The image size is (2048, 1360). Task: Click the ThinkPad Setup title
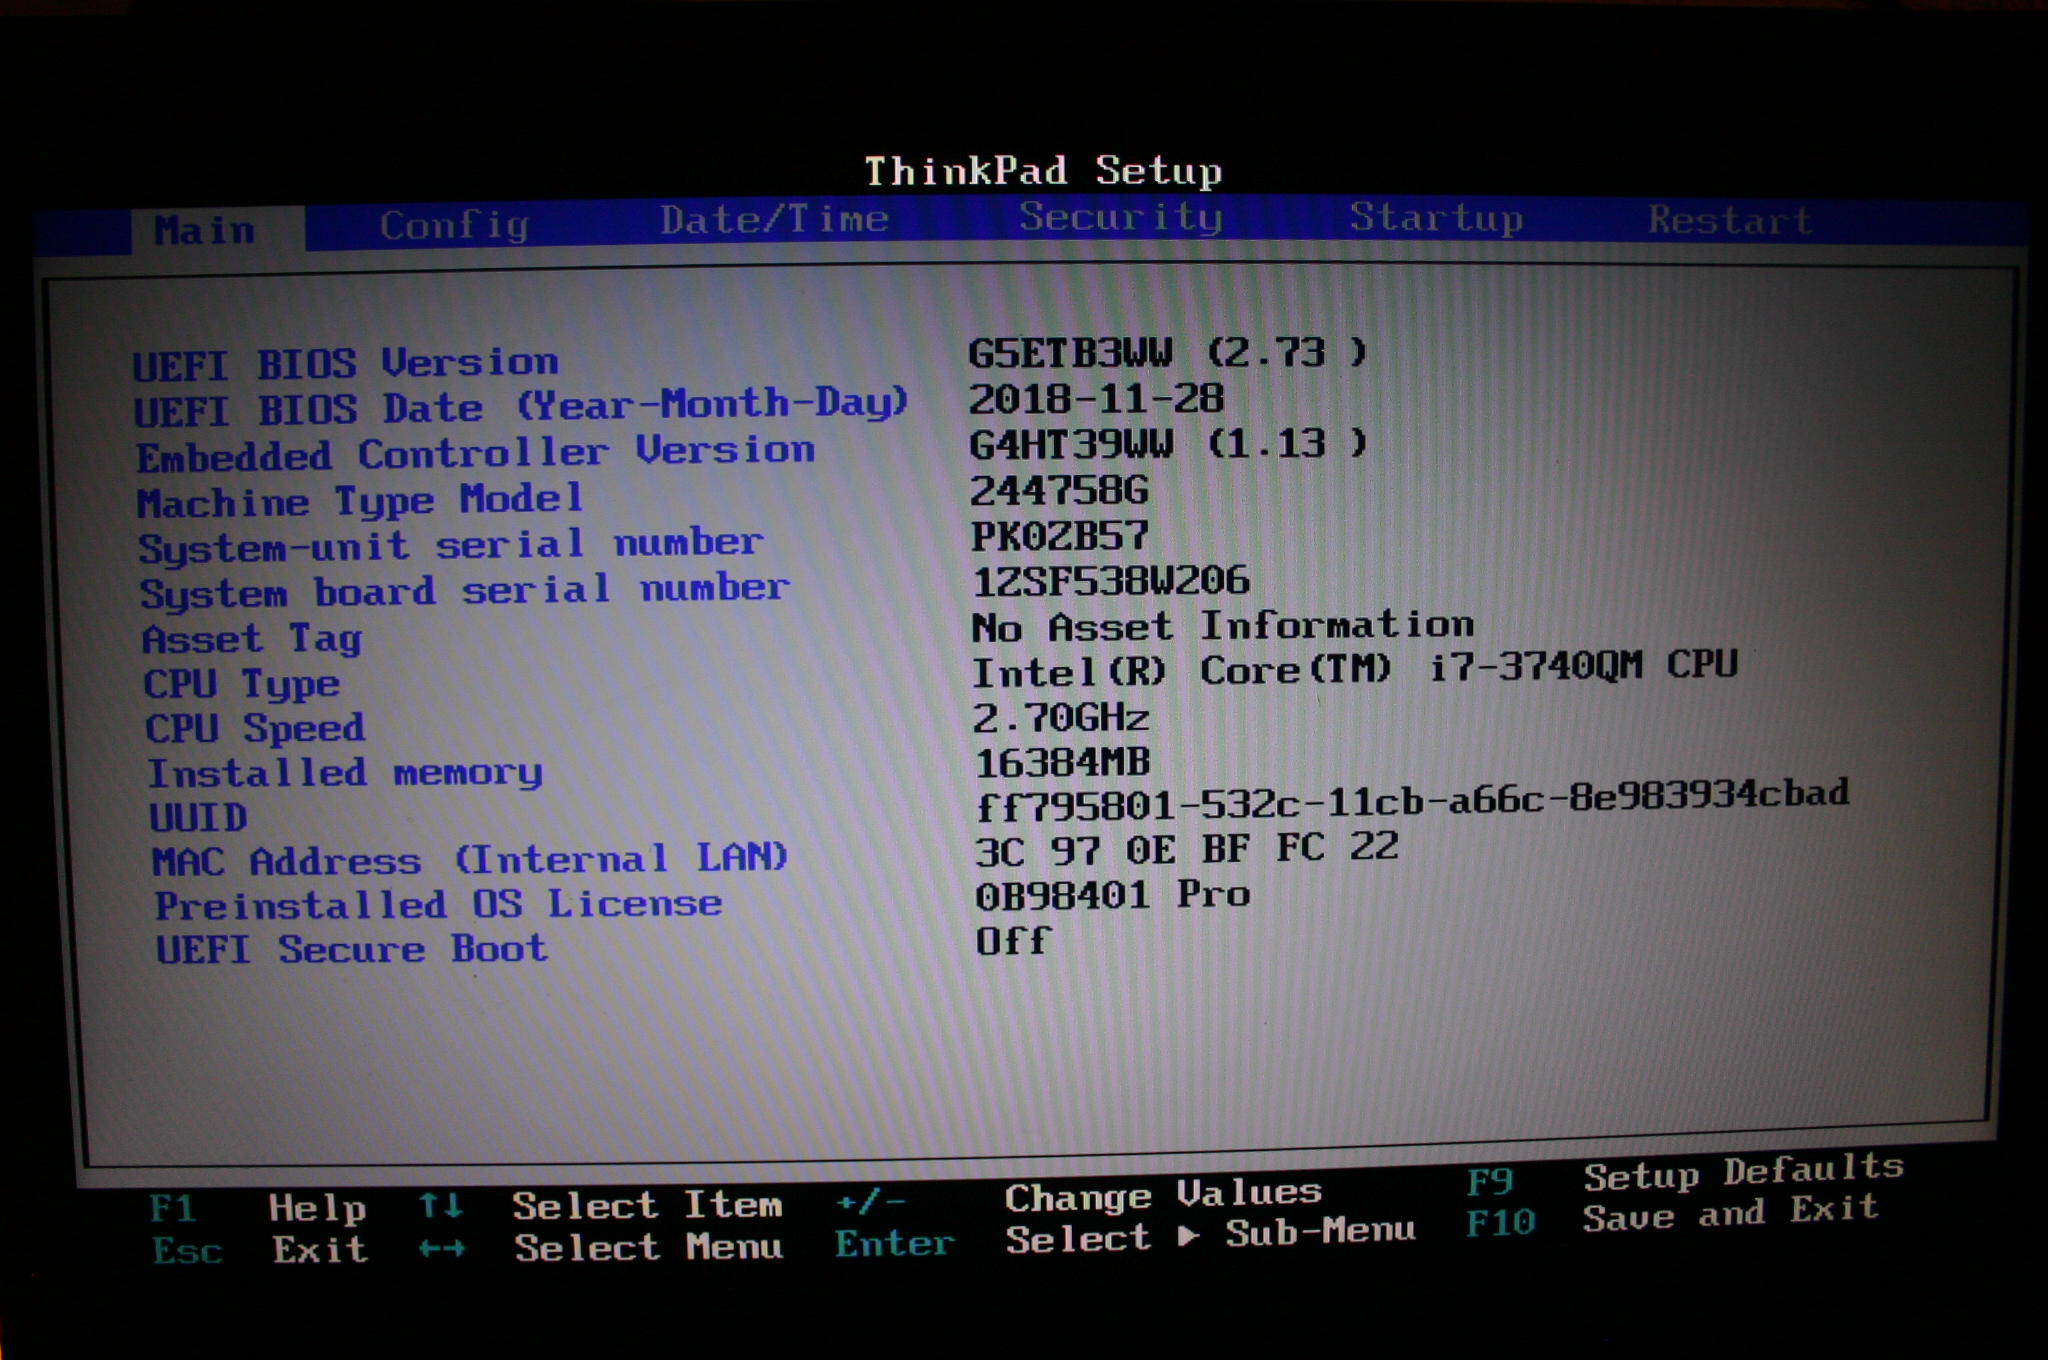(x=1043, y=171)
